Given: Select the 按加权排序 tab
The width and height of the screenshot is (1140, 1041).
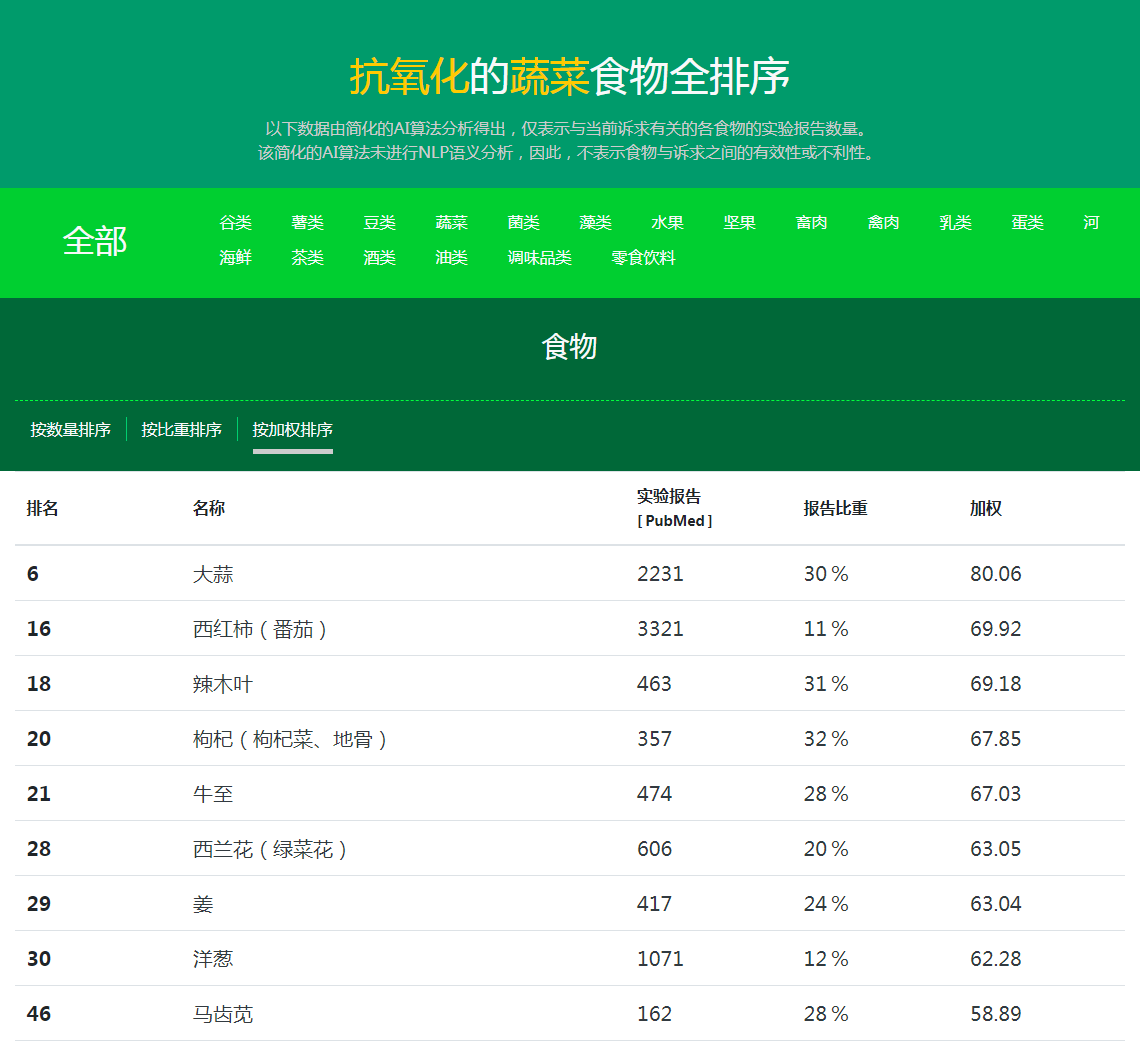Looking at the screenshot, I should pos(292,430).
